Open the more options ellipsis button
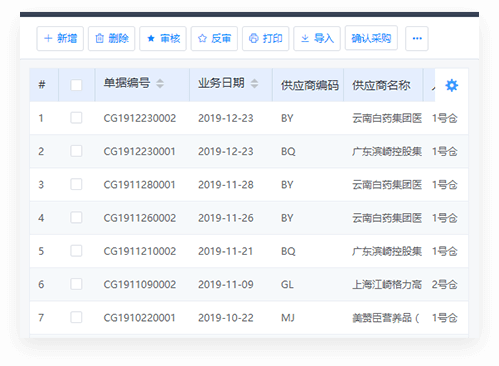This screenshot has width=499, height=366. [x=417, y=39]
